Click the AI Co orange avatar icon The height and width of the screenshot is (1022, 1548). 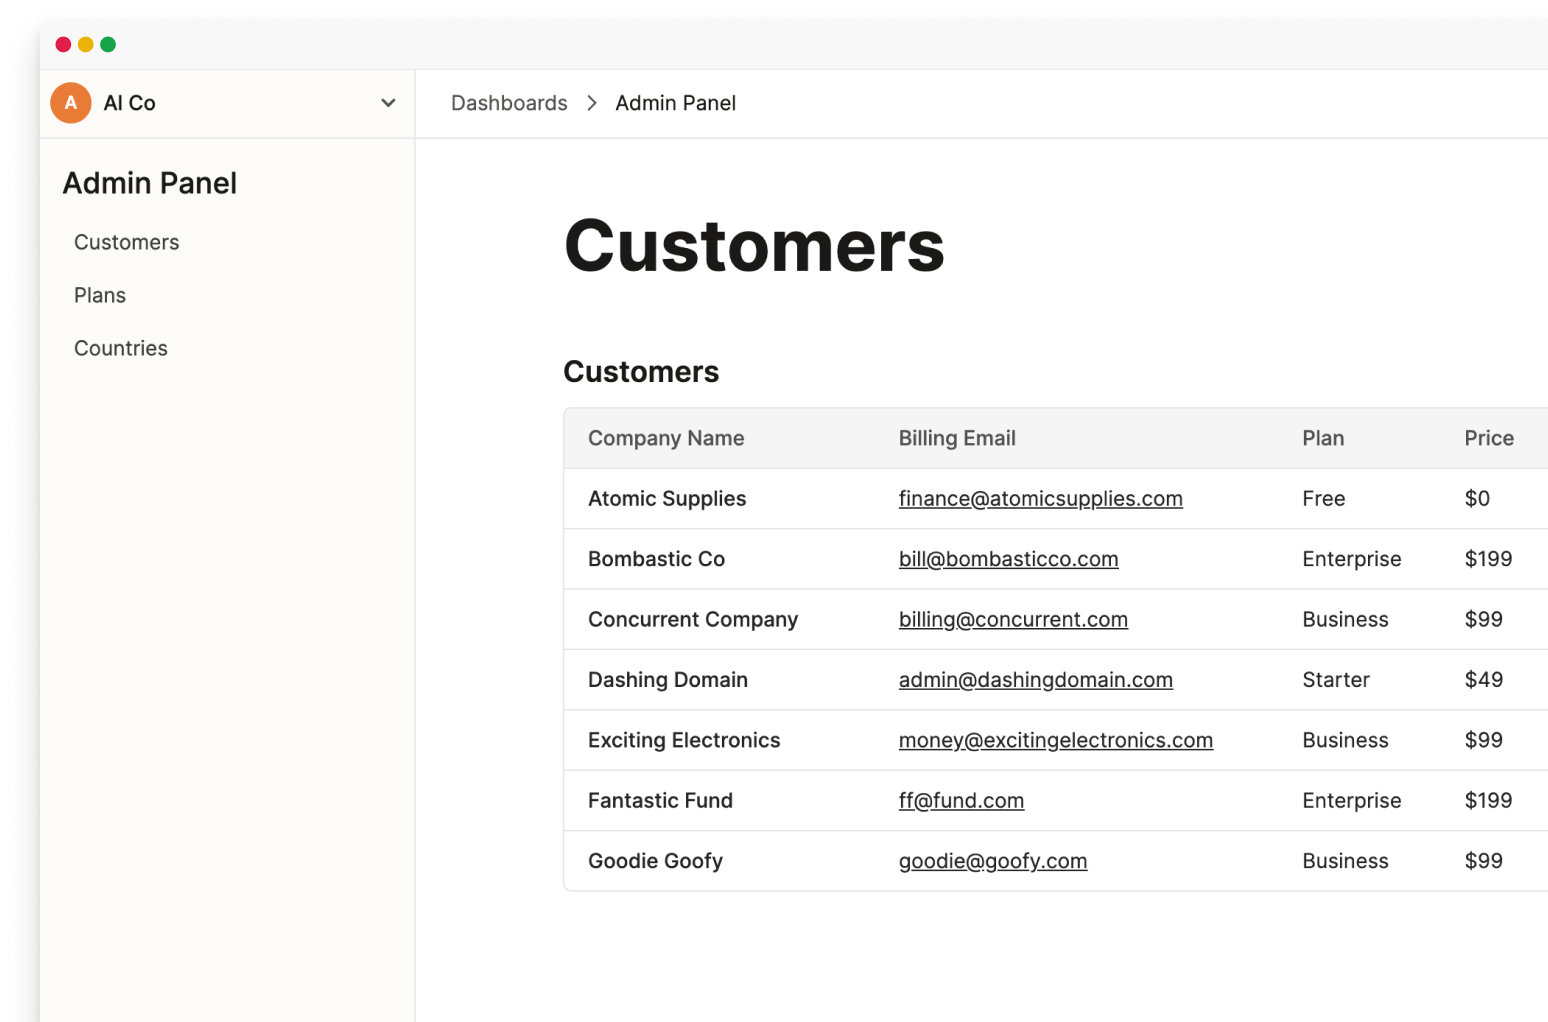point(71,103)
